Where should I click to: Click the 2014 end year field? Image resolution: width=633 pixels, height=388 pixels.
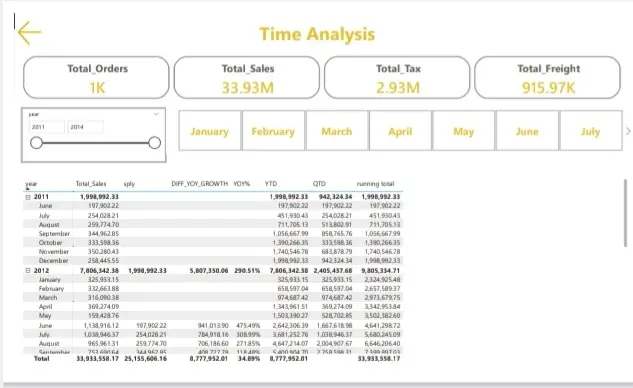point(85,127)
